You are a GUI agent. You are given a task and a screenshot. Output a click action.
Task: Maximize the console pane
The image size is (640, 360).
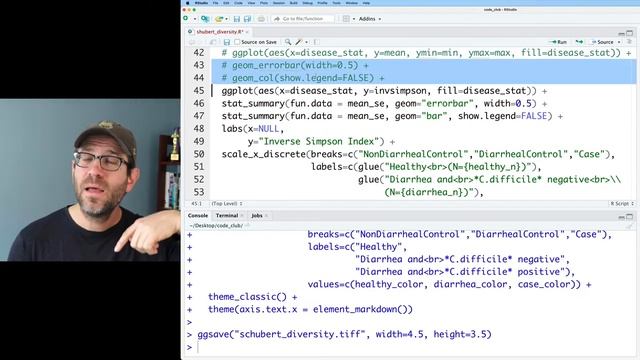pyautogui.click(x=630, y=217)
